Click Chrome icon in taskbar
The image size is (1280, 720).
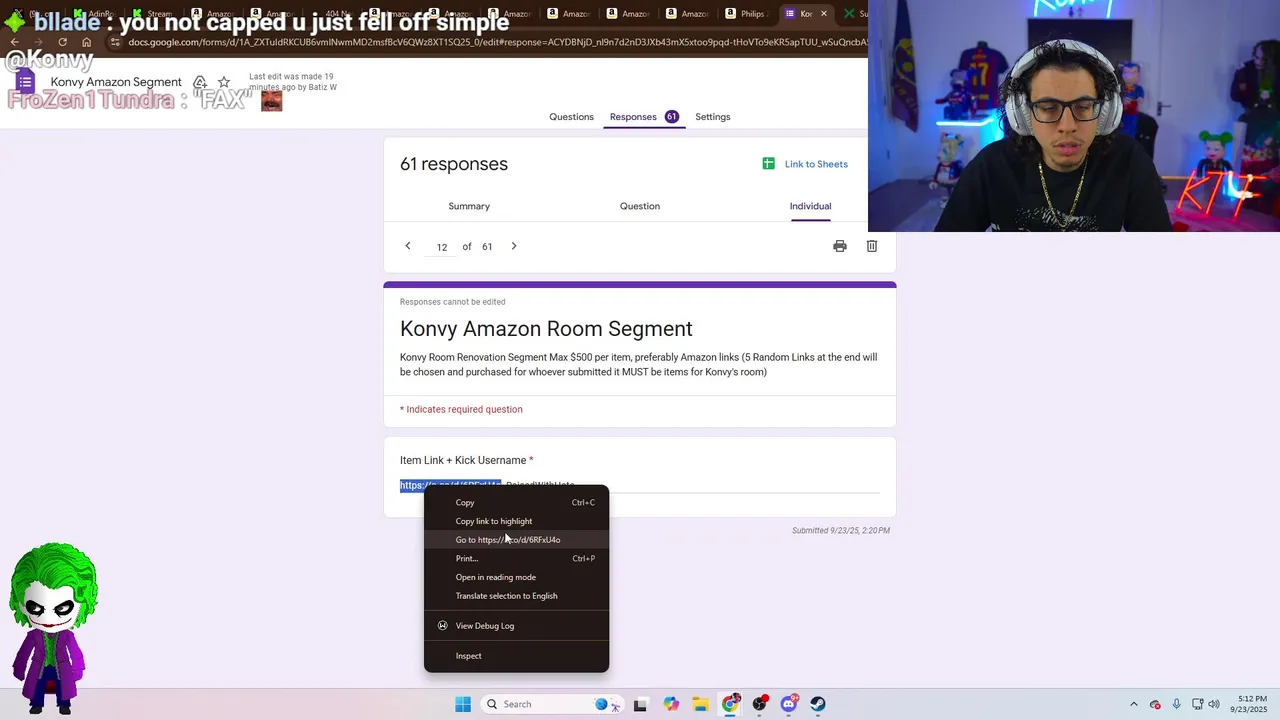730,704
